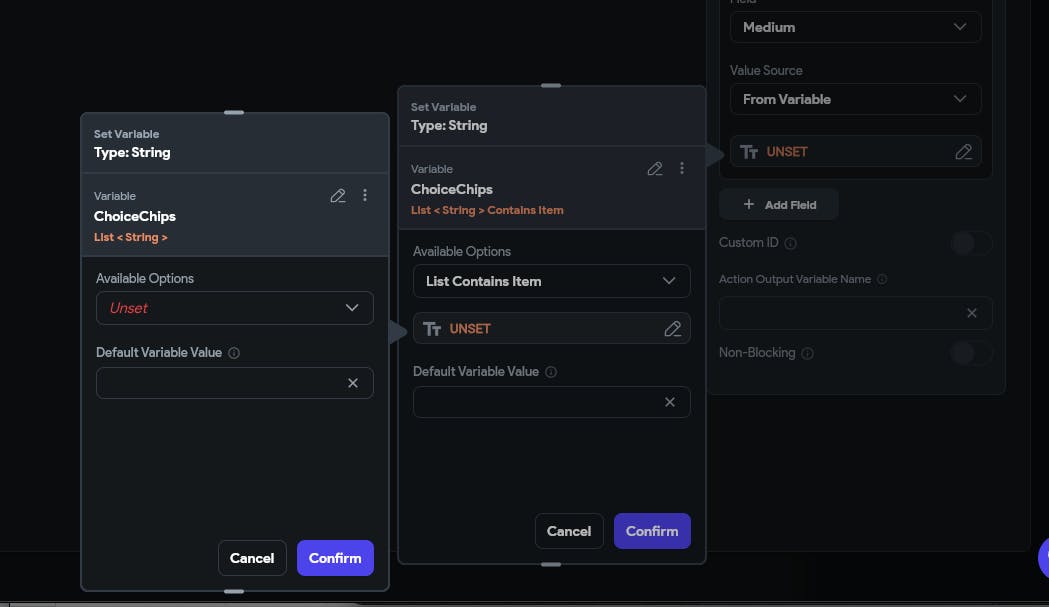Open the Unset Available Options dropdown
The width and height of the screenshot is (1049, 607).
pyautogui.click(x=235, y=308)
